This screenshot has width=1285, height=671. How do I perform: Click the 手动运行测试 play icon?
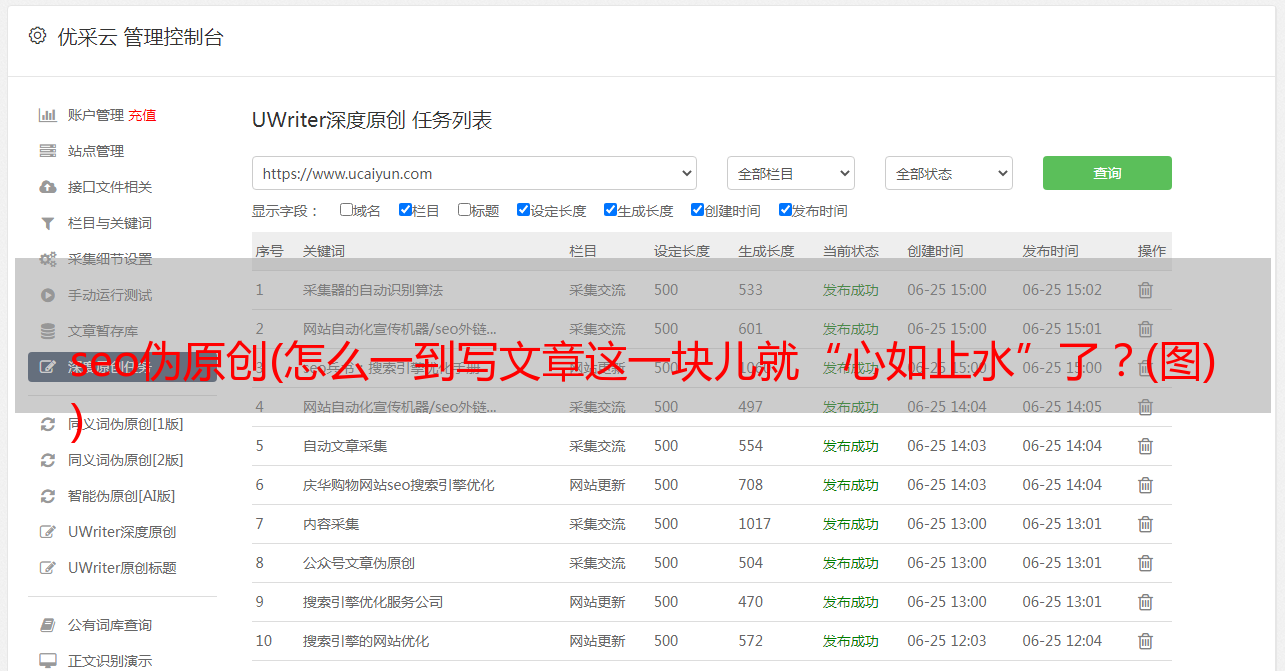click(47, 295)
